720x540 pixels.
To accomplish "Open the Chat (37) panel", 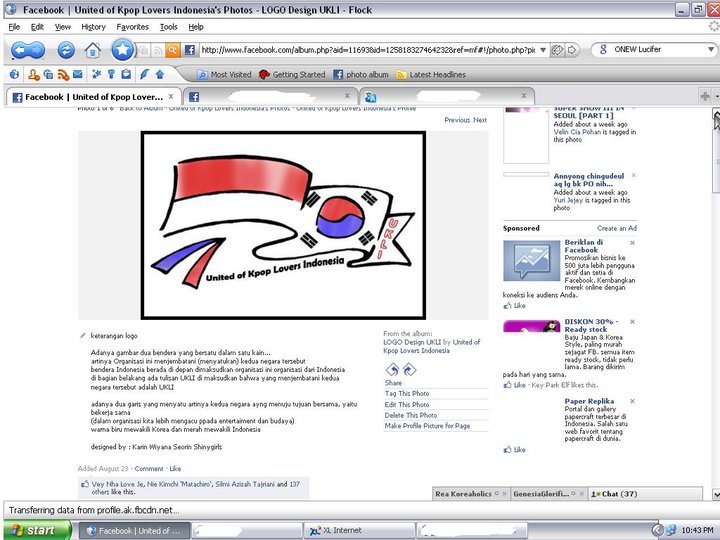I will (646, 494).
